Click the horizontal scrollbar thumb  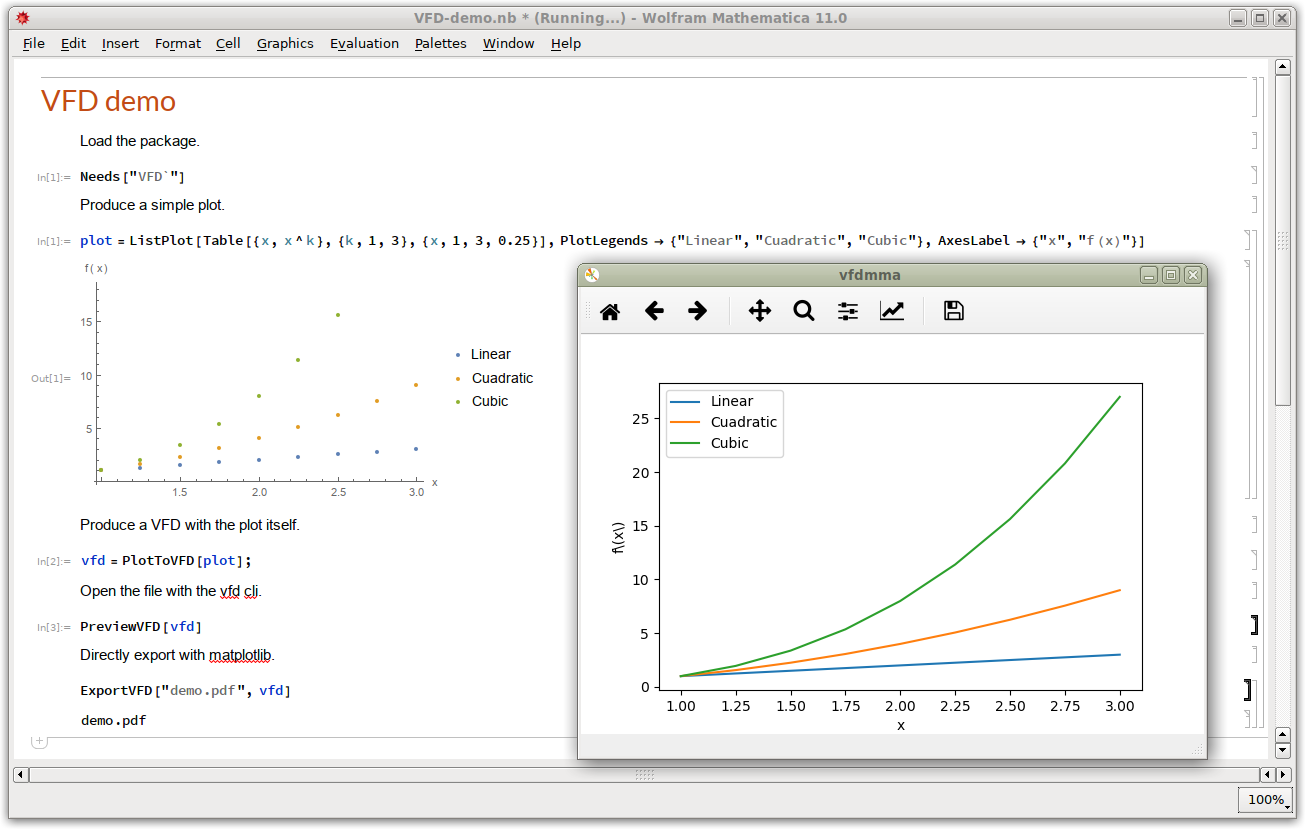[x=644, y=775]
